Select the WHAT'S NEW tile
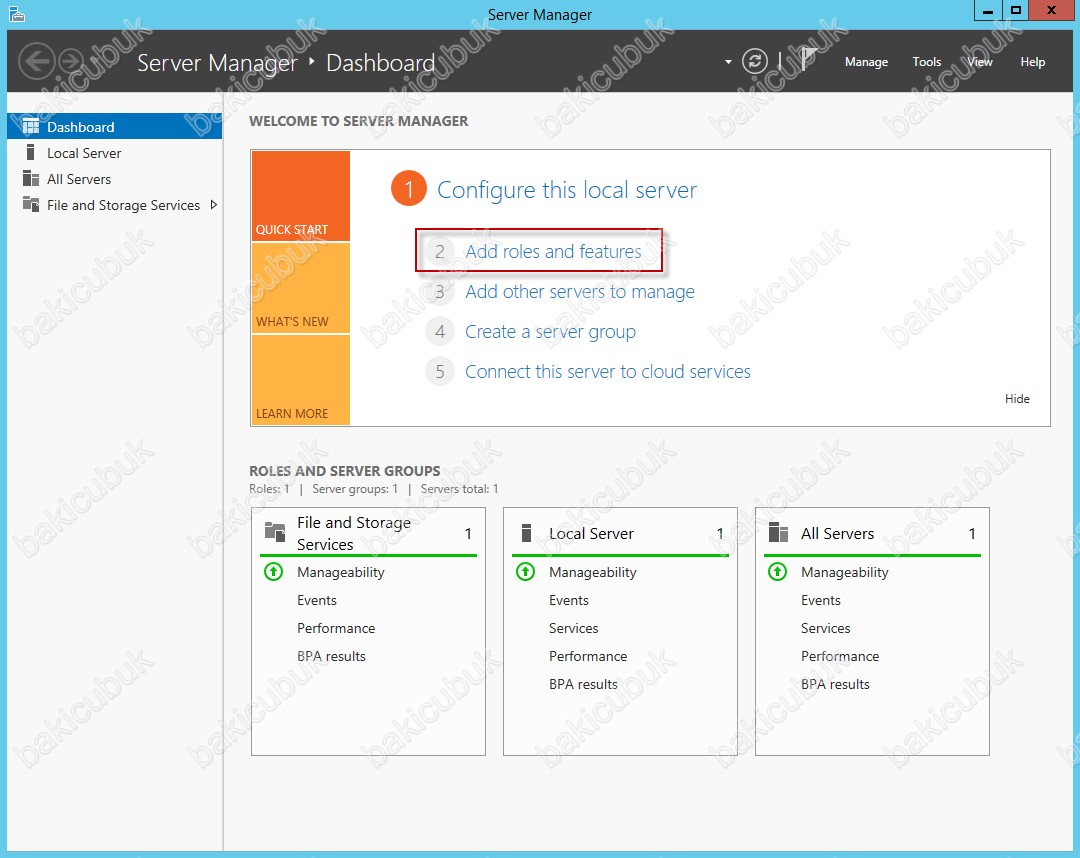The image size is (1080, 858). tap(301, 289)
